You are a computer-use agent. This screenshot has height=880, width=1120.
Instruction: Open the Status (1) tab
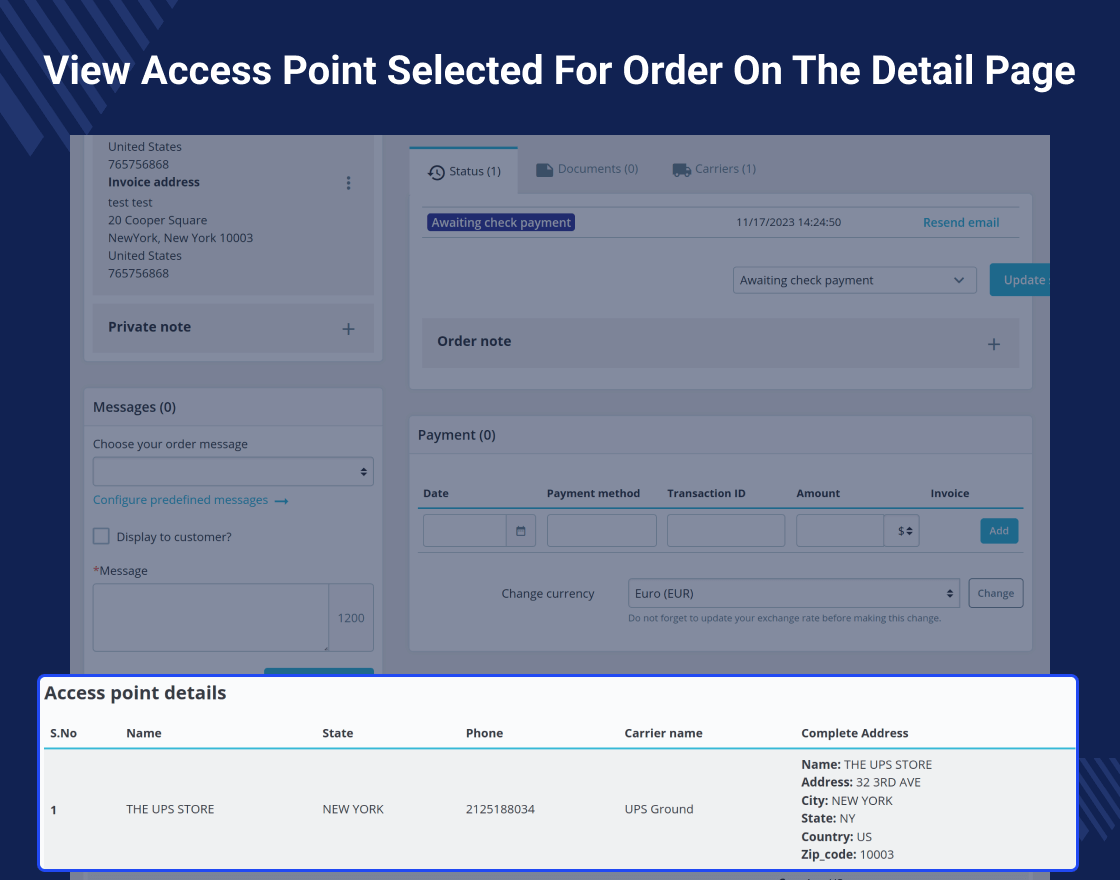(x=464, y=171)
